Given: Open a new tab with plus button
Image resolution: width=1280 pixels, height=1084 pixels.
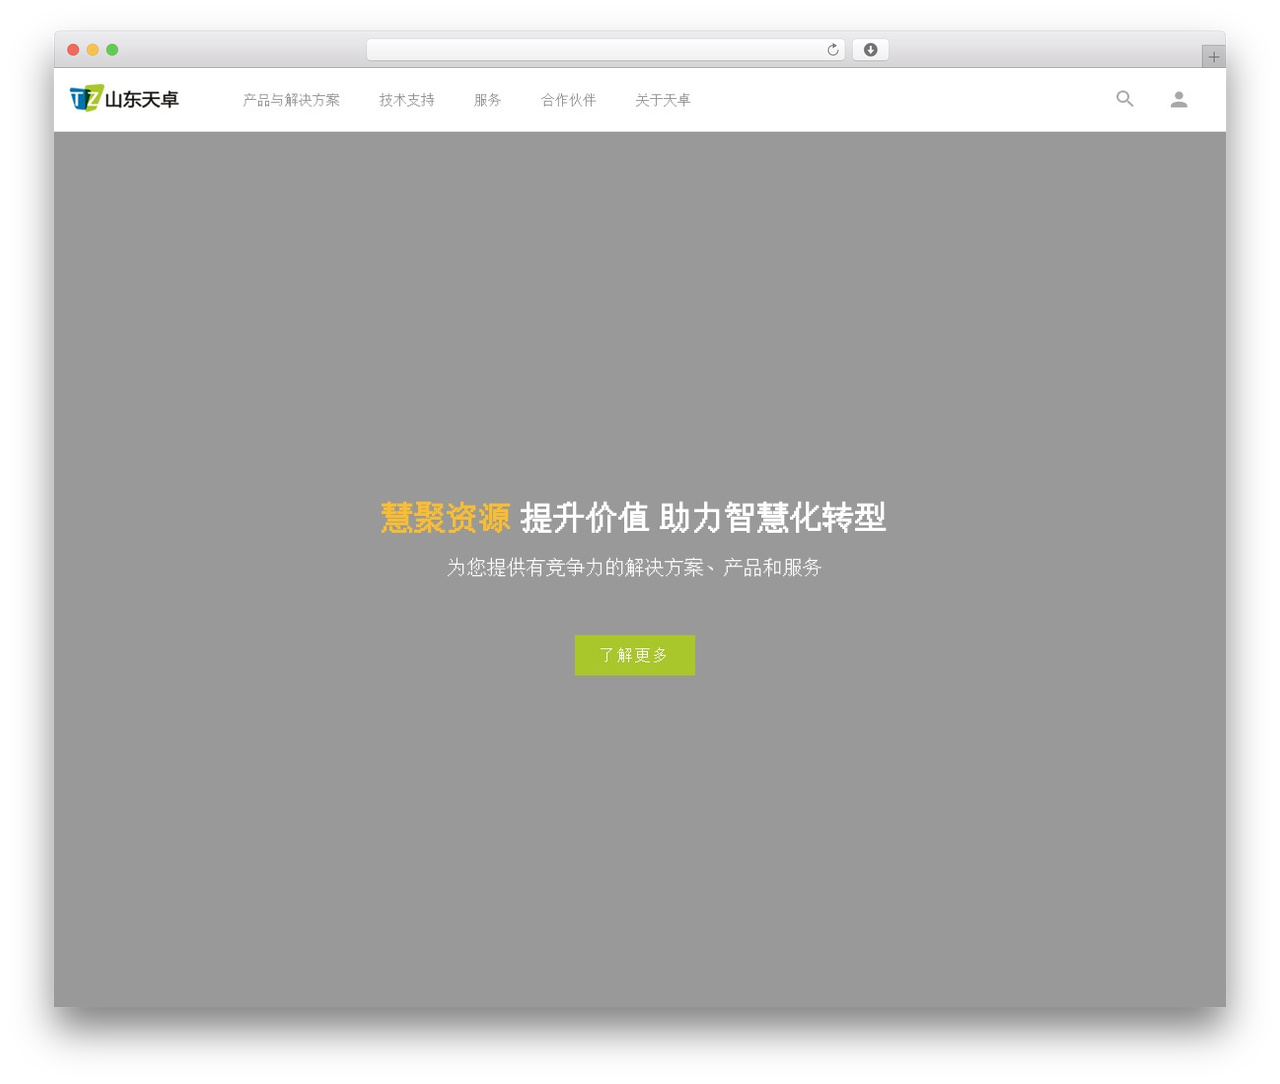Looking at the screenshot, I should tap(1213, 57).
